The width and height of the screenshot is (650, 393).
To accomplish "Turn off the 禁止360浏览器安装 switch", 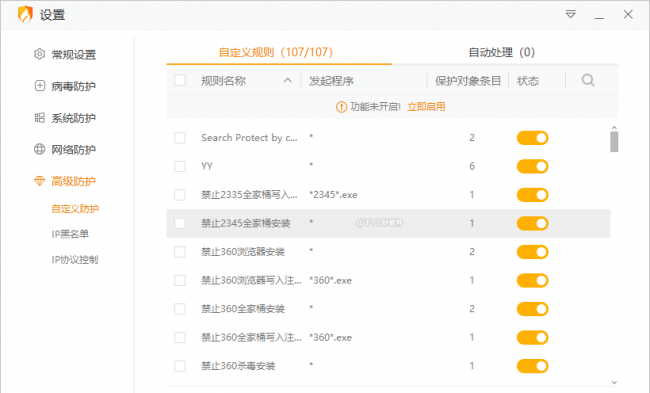I will point(533,252).
